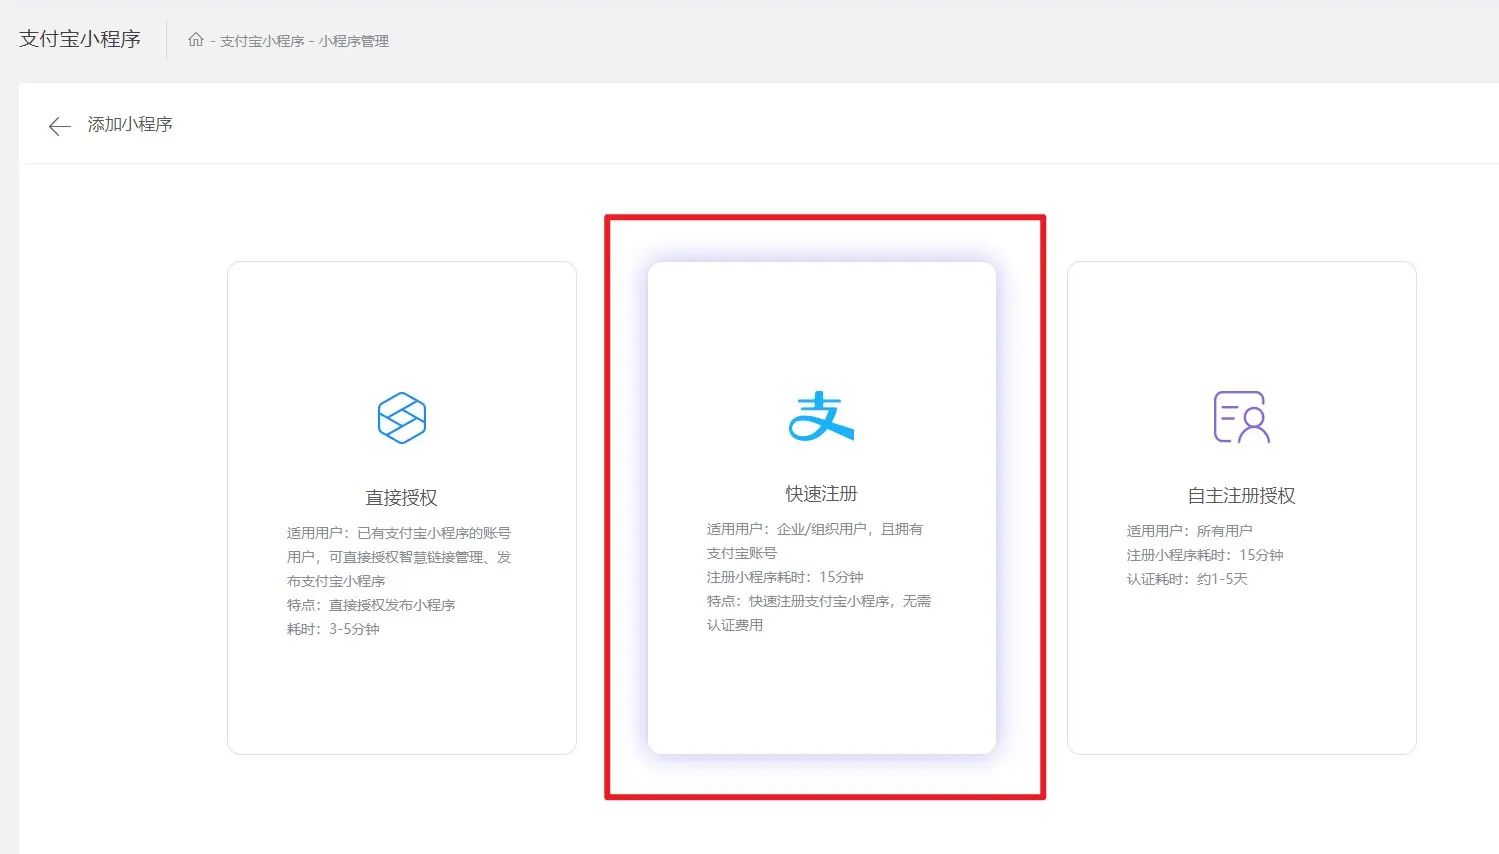Open 小程序管理 breadcrumb link

(x=354, y=41)
